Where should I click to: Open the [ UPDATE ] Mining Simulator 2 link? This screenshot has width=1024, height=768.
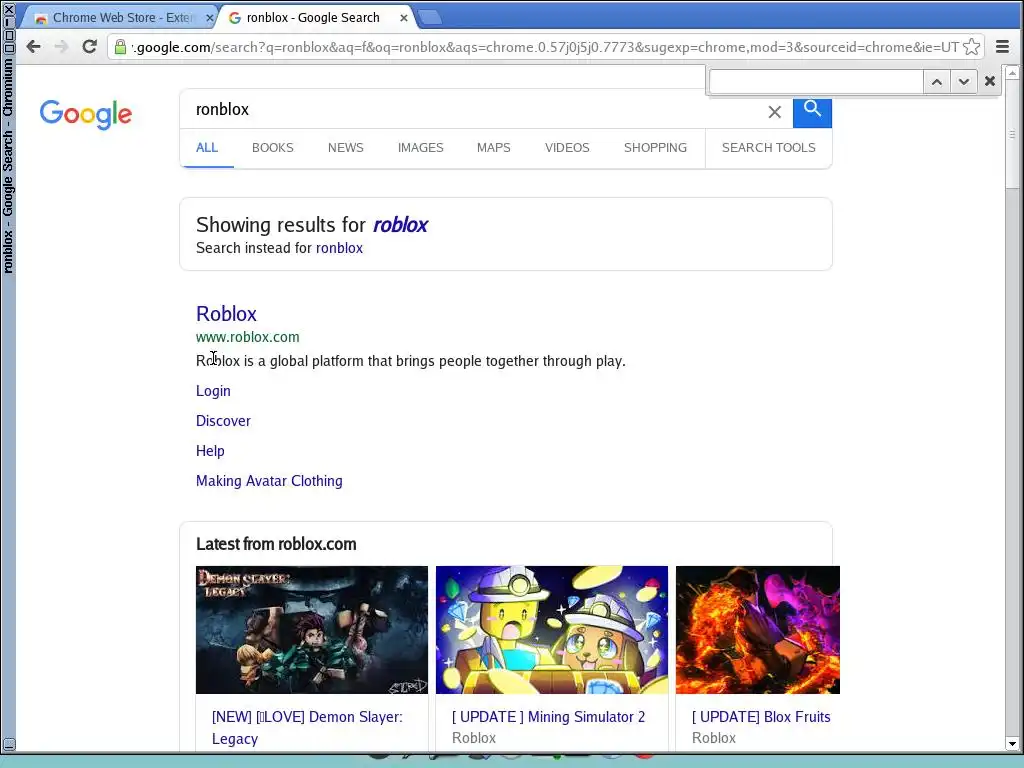549,717
